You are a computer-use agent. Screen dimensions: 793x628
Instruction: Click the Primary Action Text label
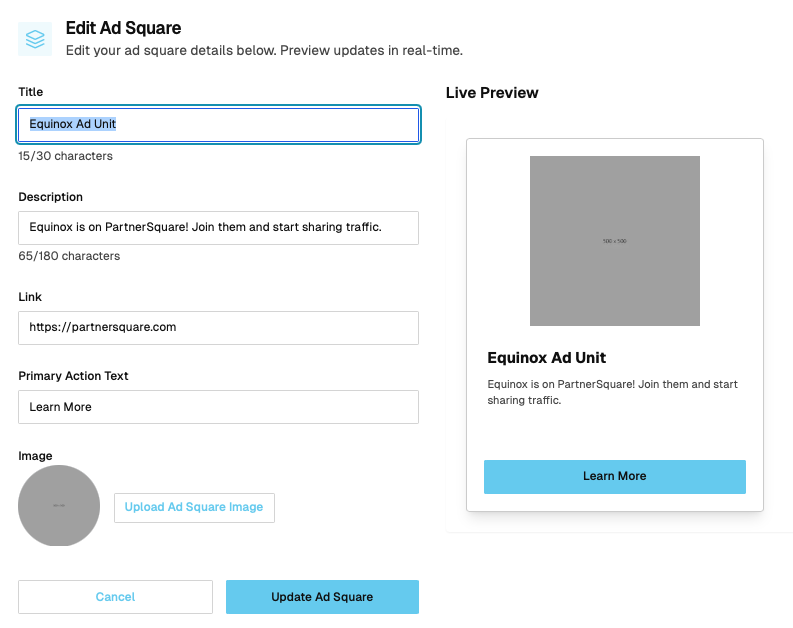pyautogui.click(x=73, y=376)
